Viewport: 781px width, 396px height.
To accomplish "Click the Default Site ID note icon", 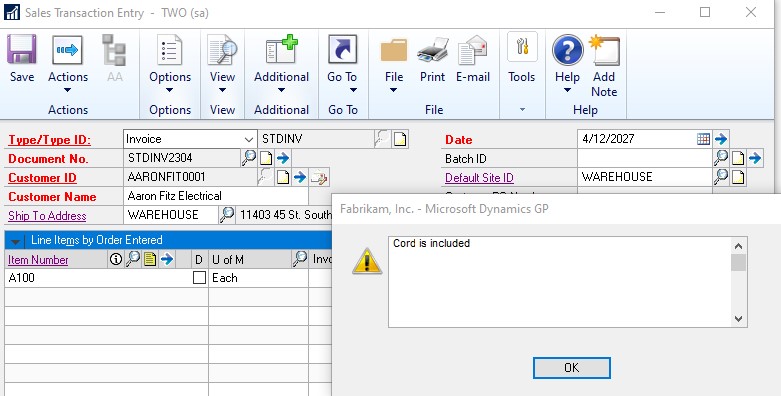I will click(x=738, y=177).
